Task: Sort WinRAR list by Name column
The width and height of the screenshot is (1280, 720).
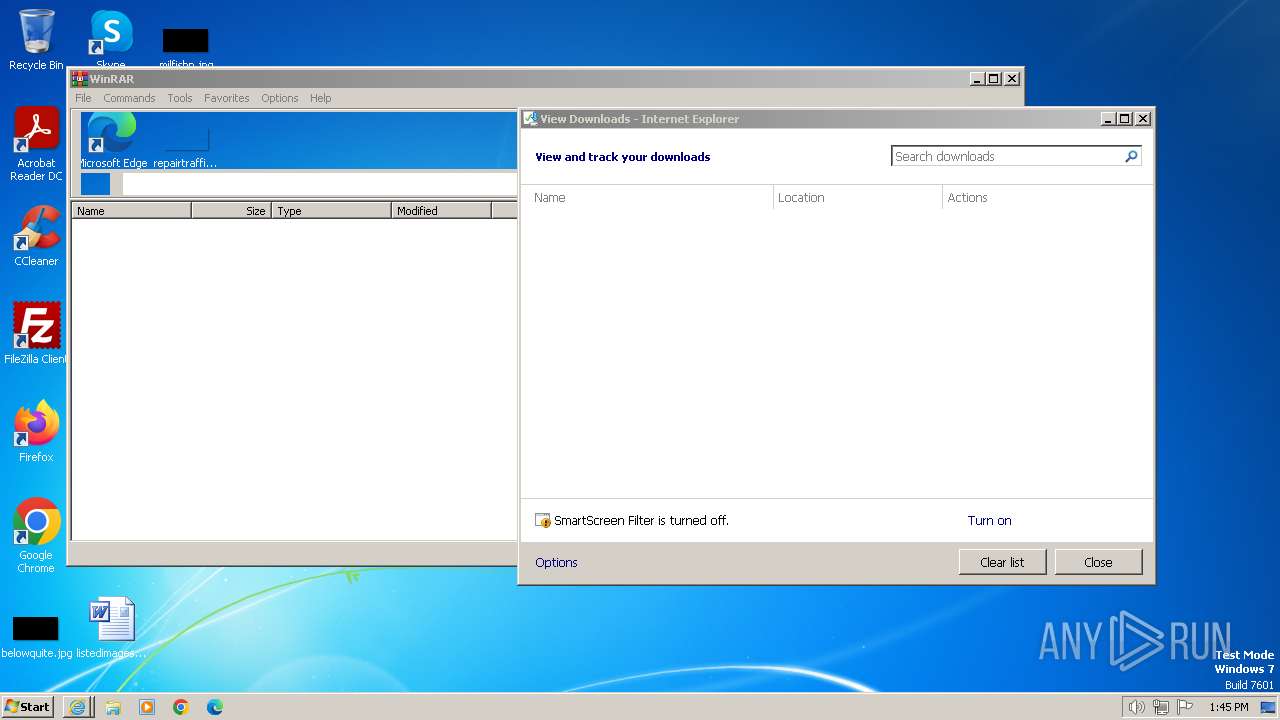Action: [131, 211]
